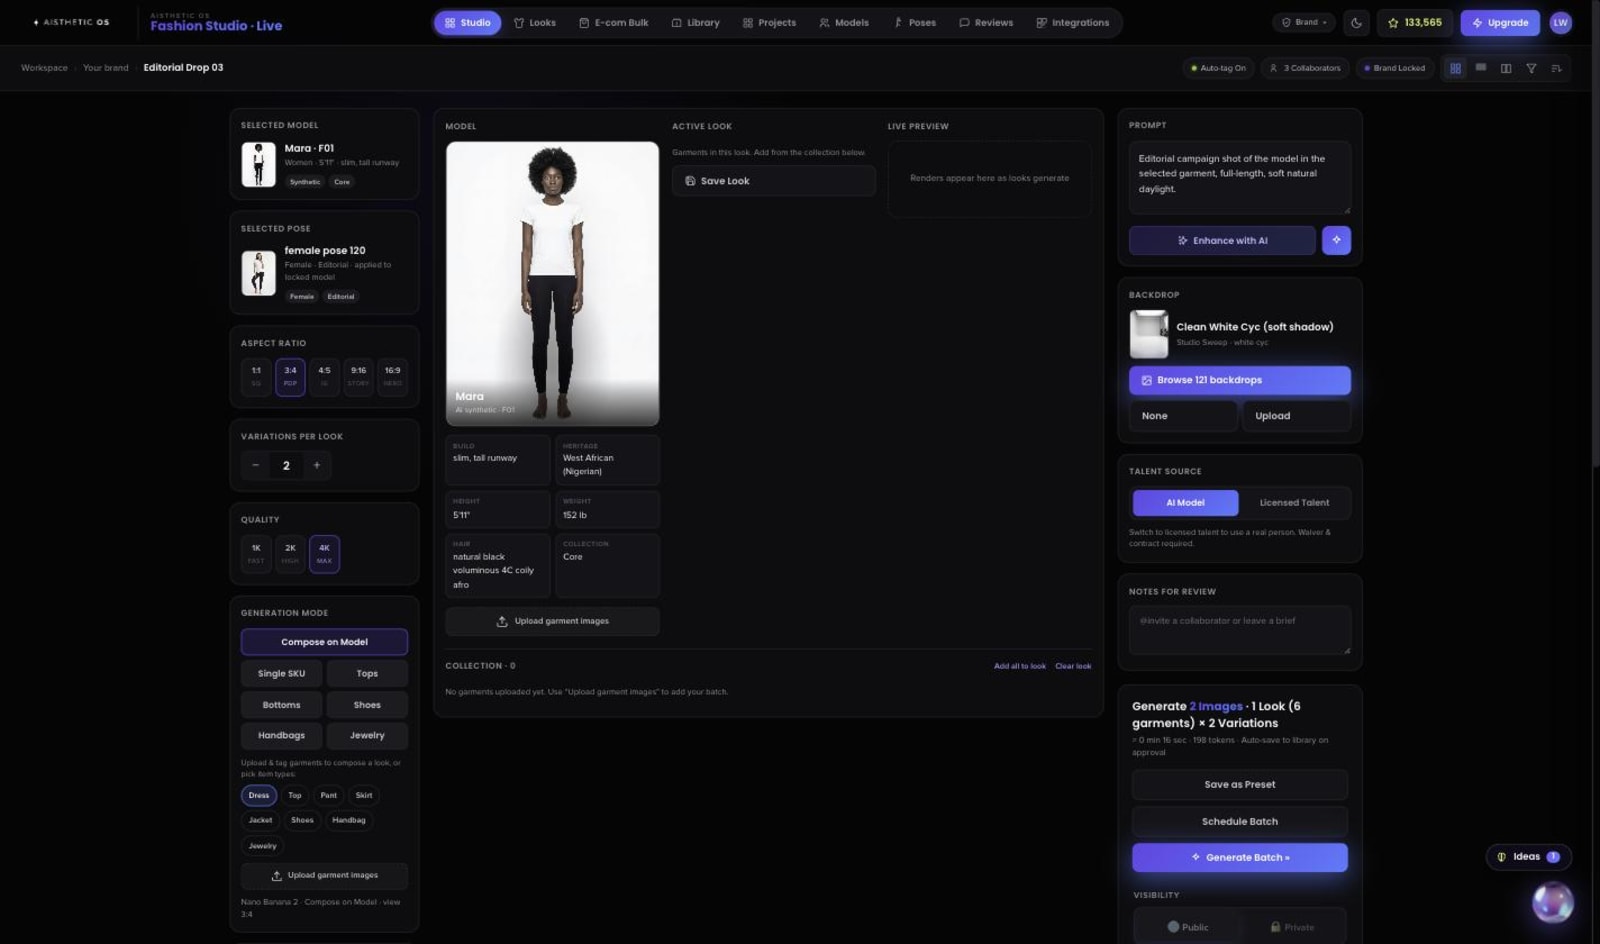
Task: Select the Single SKU generation mode
Action: click(282, 674)
